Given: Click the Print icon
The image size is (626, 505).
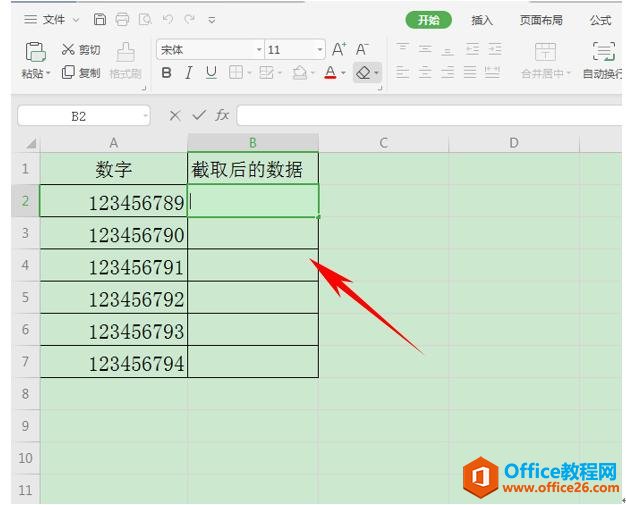Looking at the screenshot, I should [122, 19].
